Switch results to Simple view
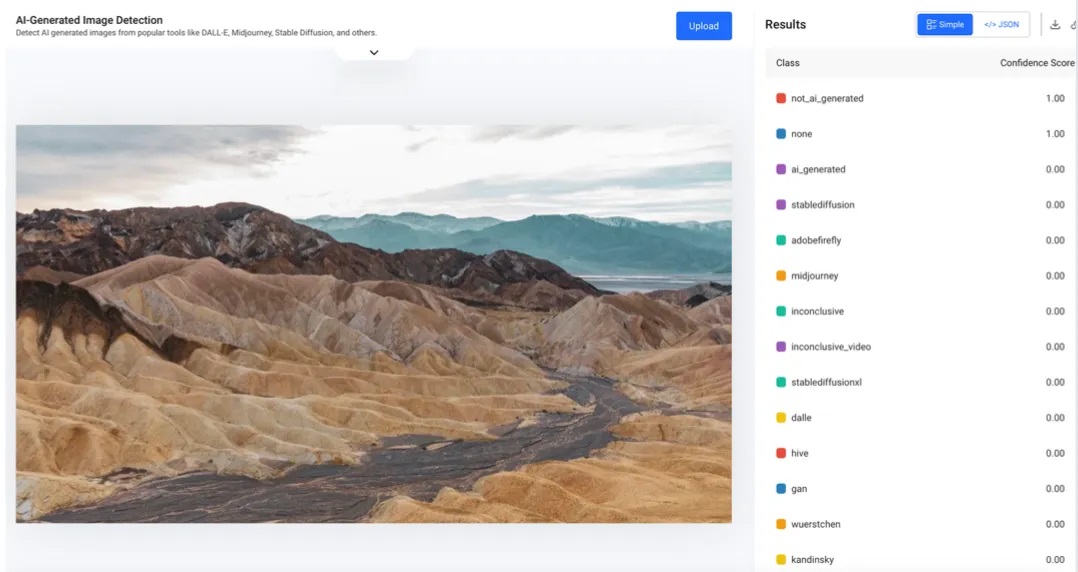Viewport: 1078px width, 572px height. pos(945,25)
